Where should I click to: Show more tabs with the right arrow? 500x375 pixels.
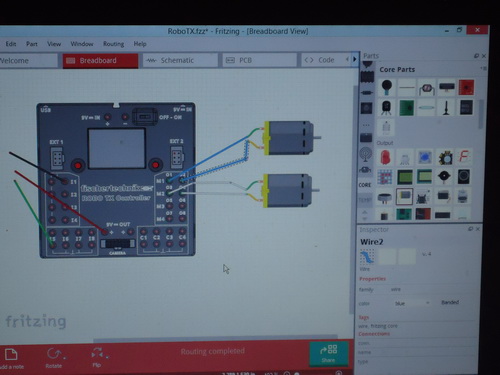click(x=354, y=59)
